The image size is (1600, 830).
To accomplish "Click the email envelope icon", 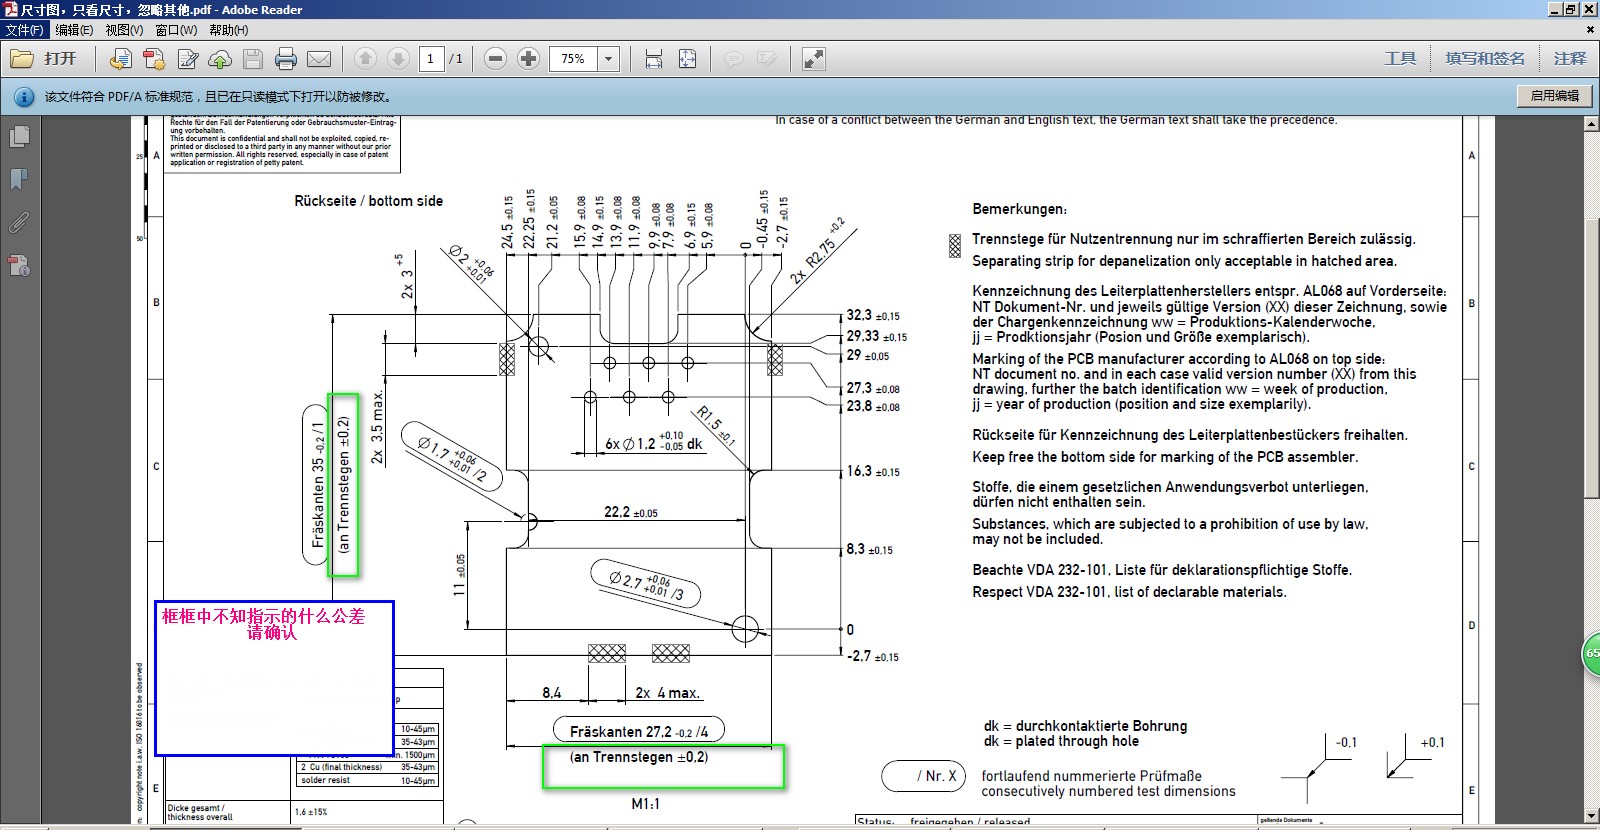I will pyautogui.click(x=319, y=59).
